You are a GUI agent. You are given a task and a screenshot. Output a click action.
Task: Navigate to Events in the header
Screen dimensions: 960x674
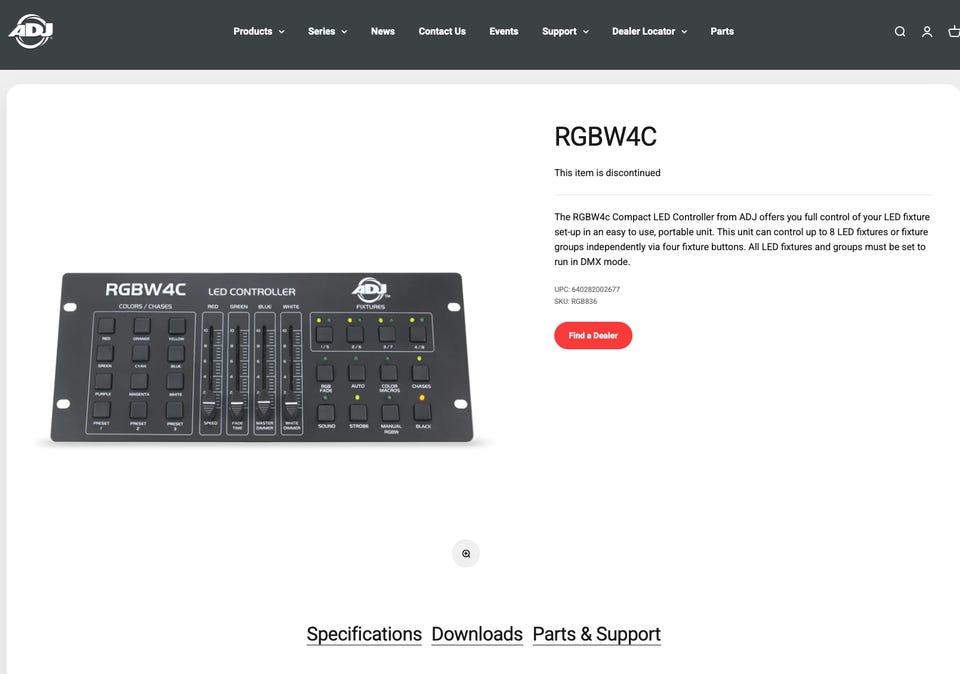coord(504,31)
